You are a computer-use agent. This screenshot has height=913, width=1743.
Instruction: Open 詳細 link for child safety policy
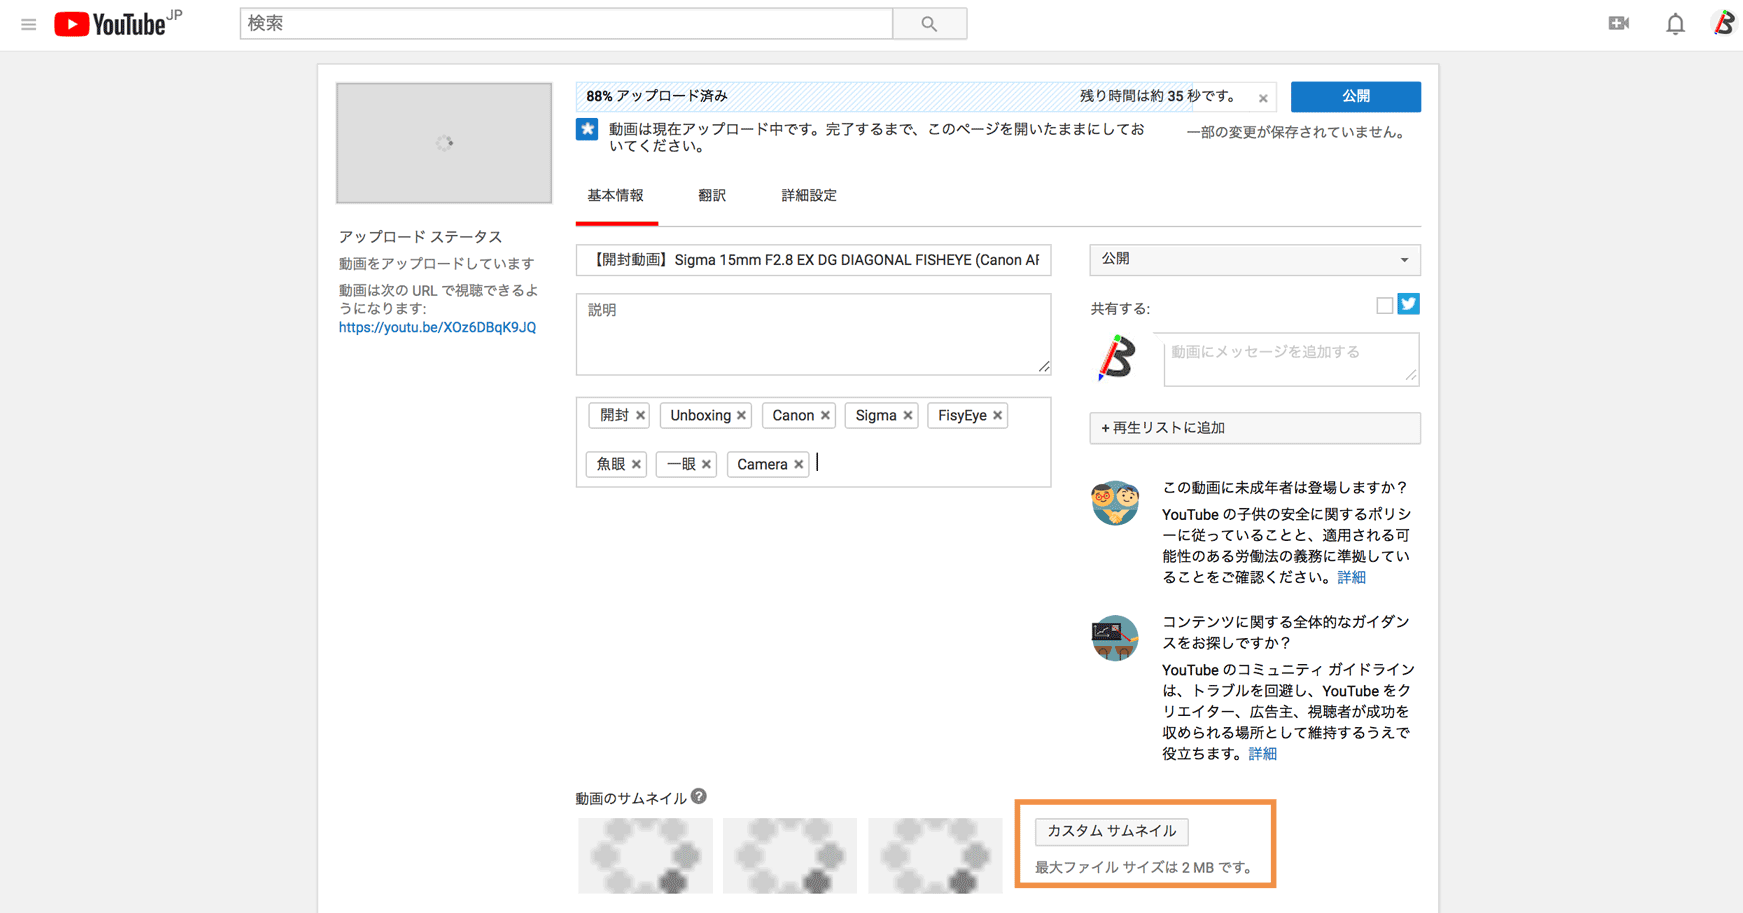[1351, 577]
